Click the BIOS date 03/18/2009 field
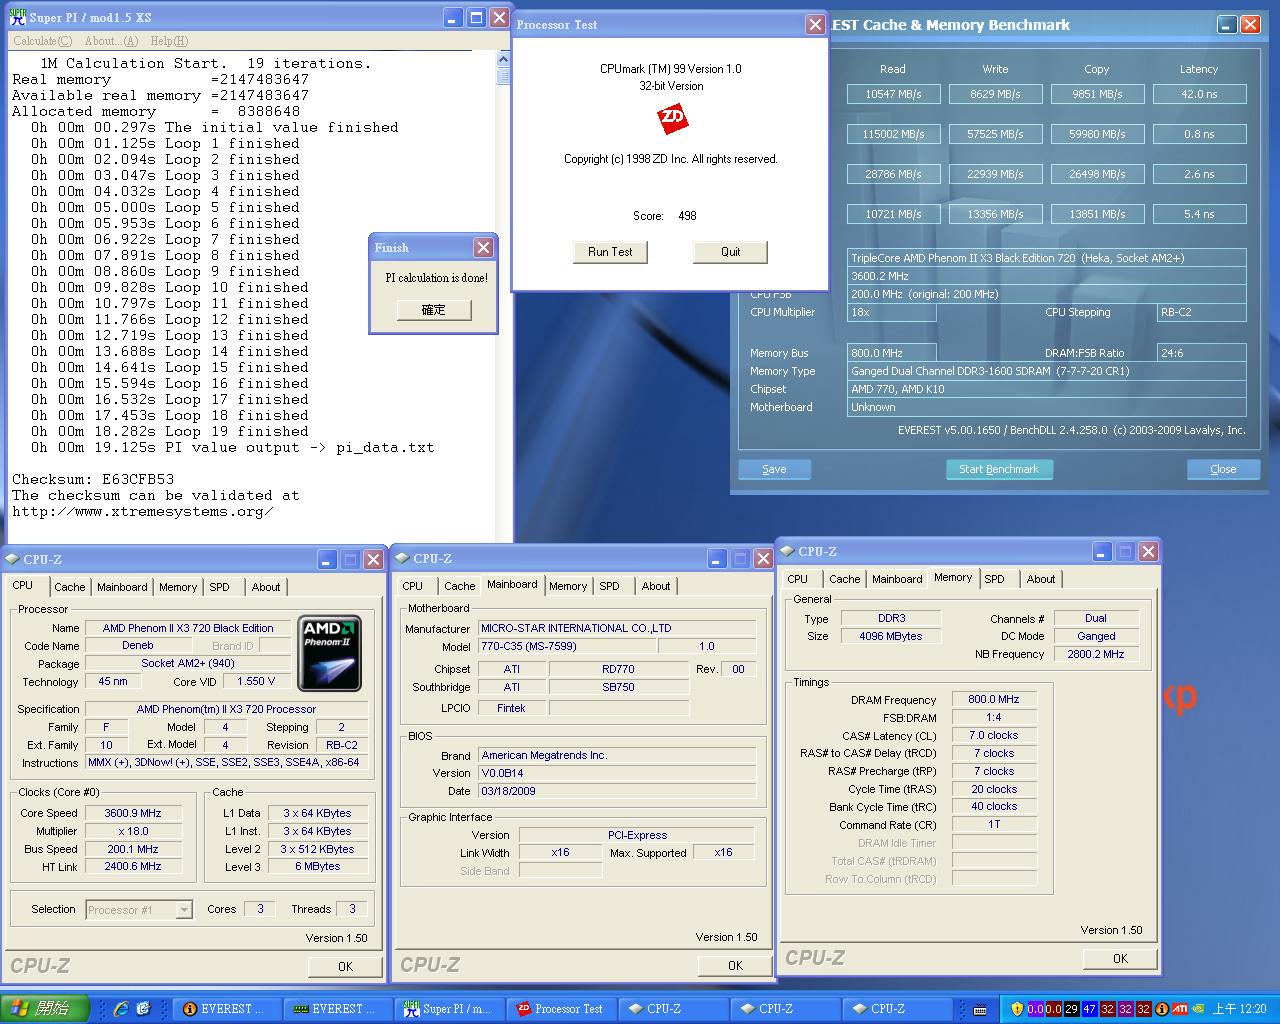Viewport: 1280px width, 1024px height. [617, 790]
